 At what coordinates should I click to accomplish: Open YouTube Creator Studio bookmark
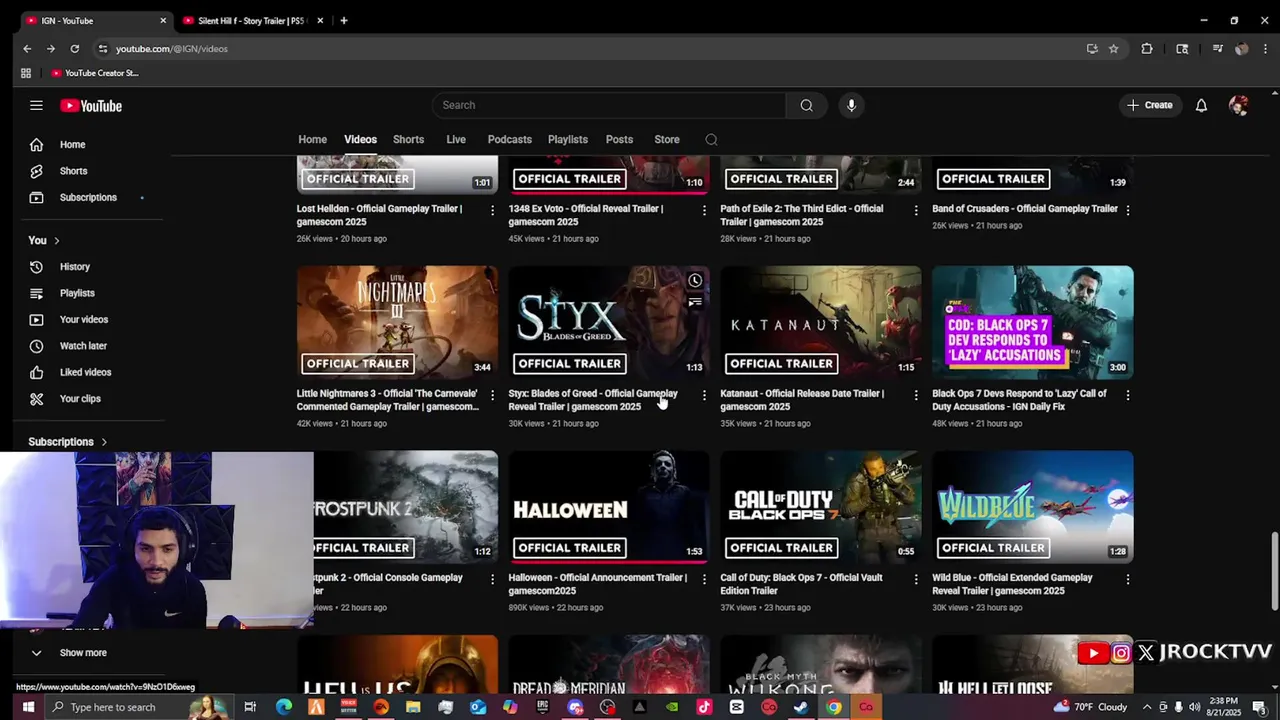(95, 73)
